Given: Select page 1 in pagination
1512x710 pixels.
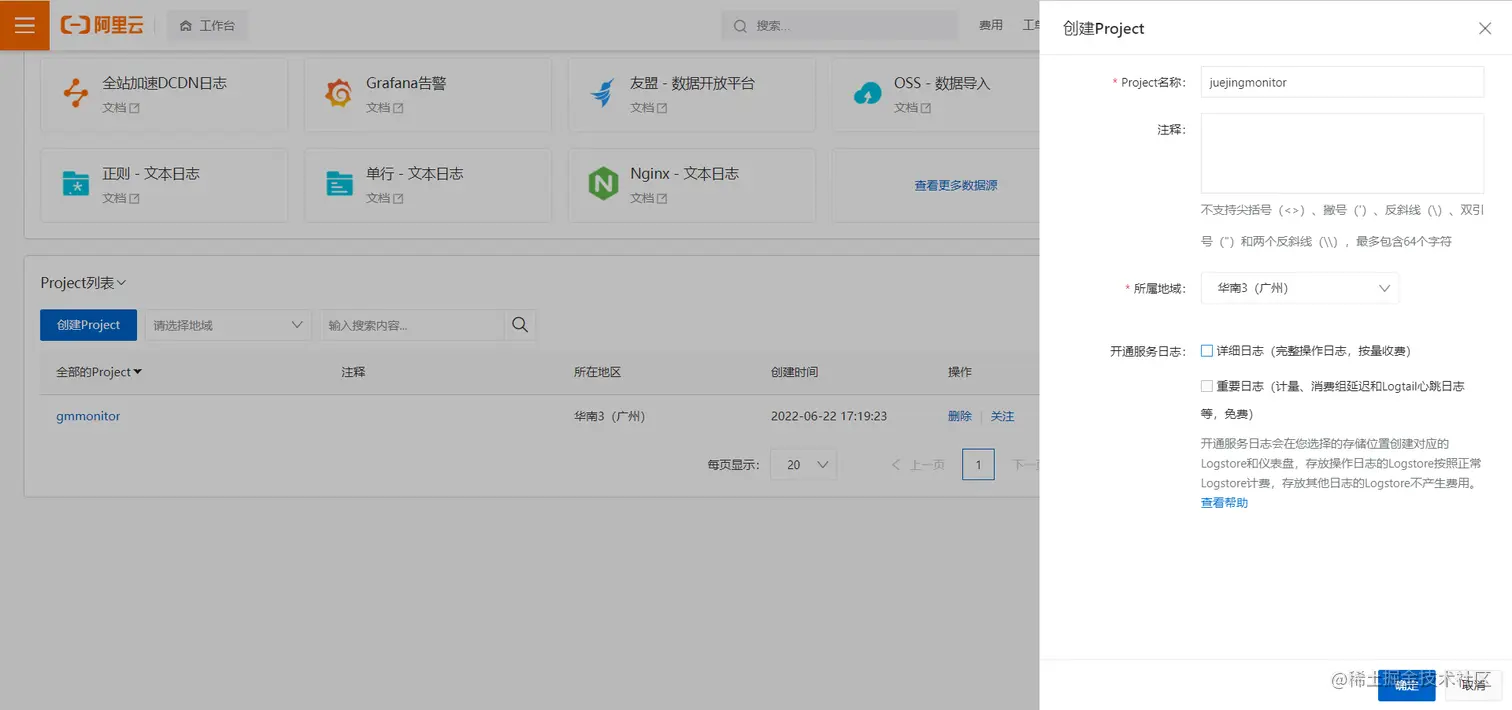Looking at the screenshot, I should point(978,464).
